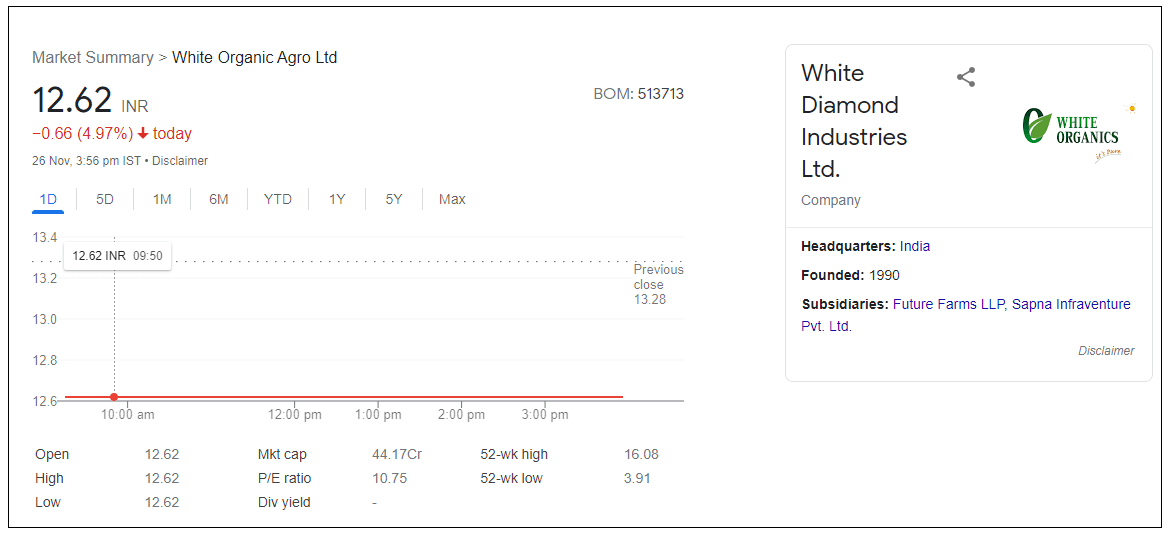This screenshot has height=536, width=1169.
Task: Show the 1M price chart
Action: 162,199
